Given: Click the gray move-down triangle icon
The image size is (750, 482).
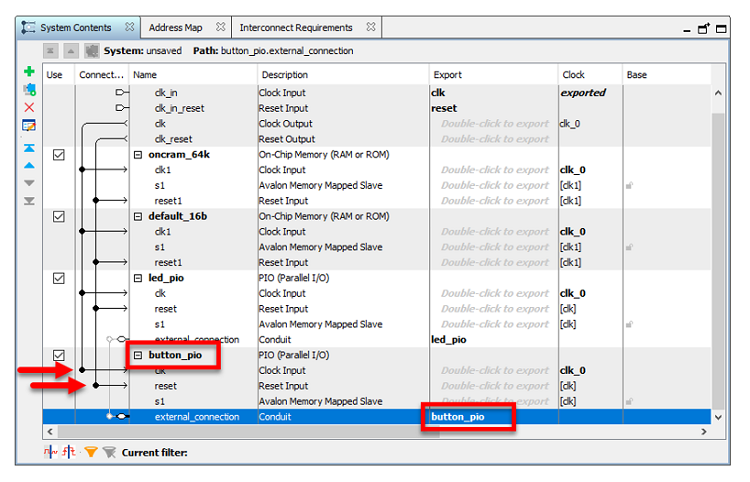Looking at the screenshot, I should point(29,183).
